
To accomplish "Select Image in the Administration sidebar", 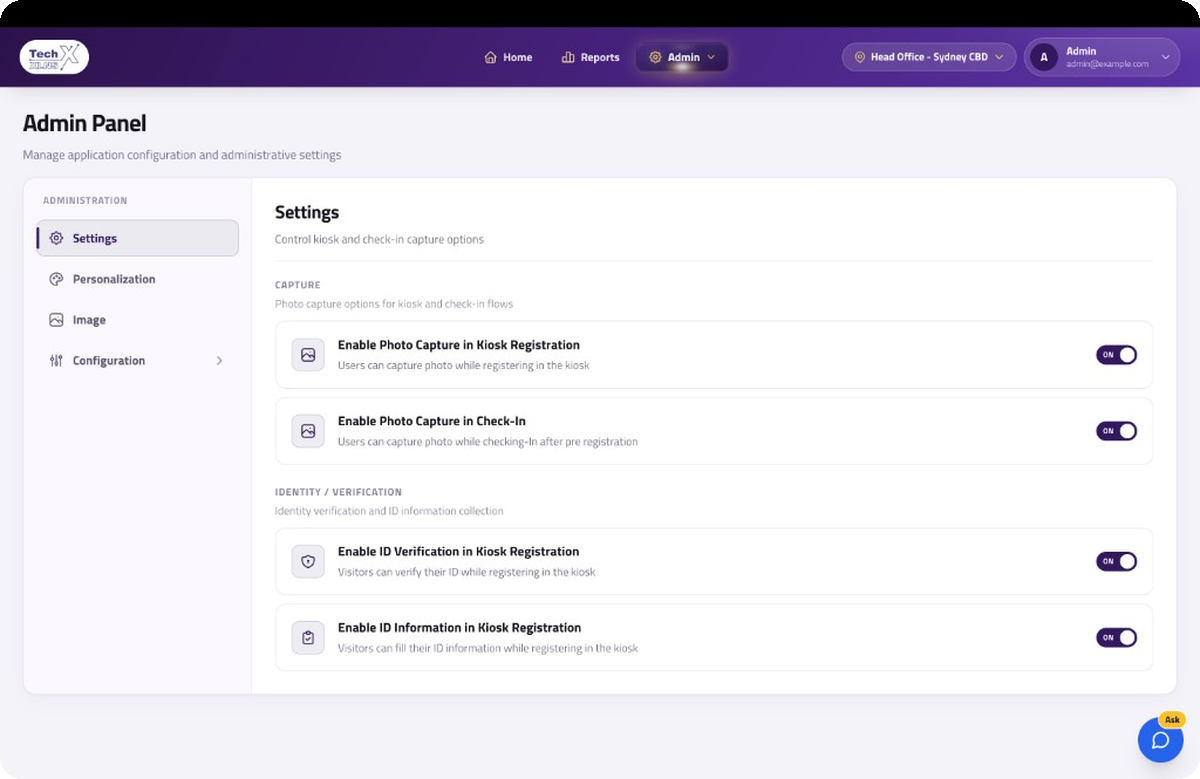I will click(138, 320).
